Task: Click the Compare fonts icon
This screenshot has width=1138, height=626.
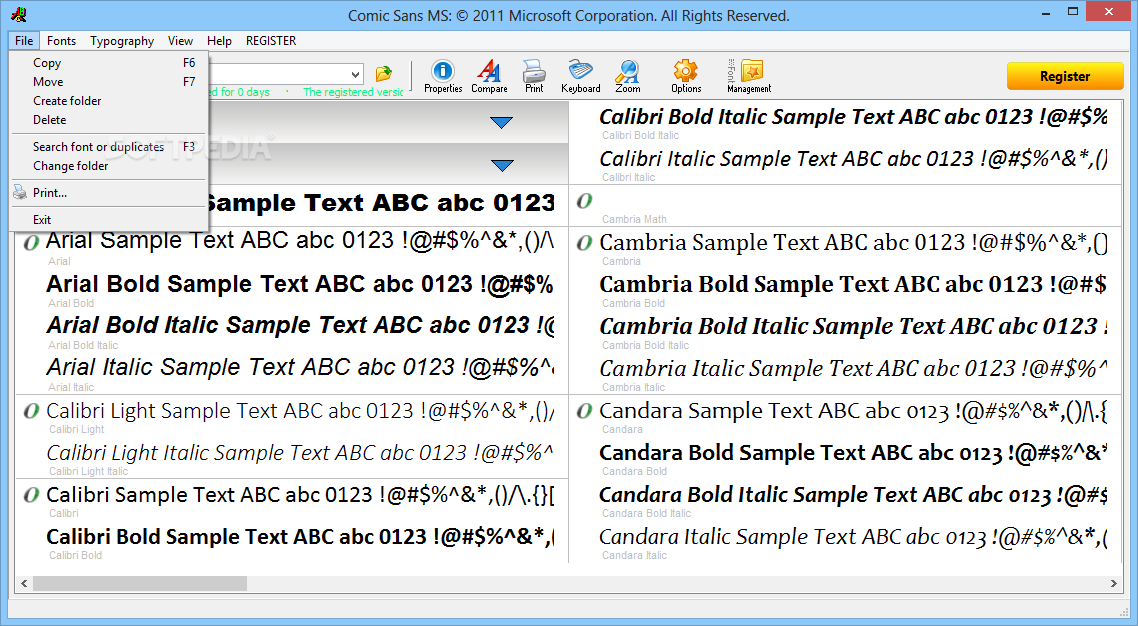Action: 489,76
